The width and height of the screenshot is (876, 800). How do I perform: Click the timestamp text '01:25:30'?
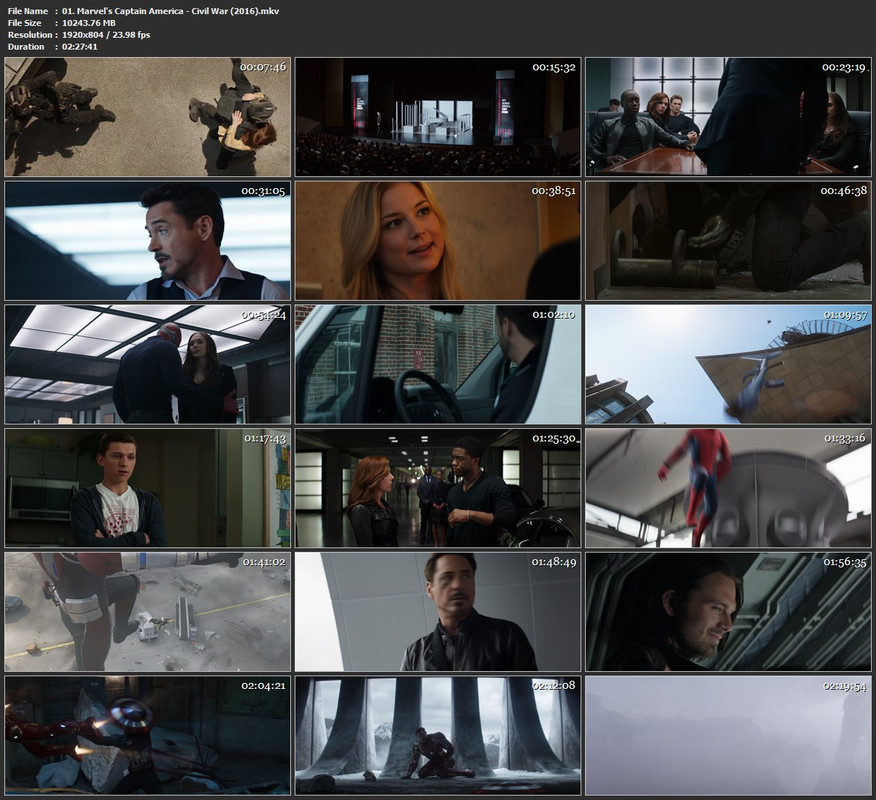(554, 439)
